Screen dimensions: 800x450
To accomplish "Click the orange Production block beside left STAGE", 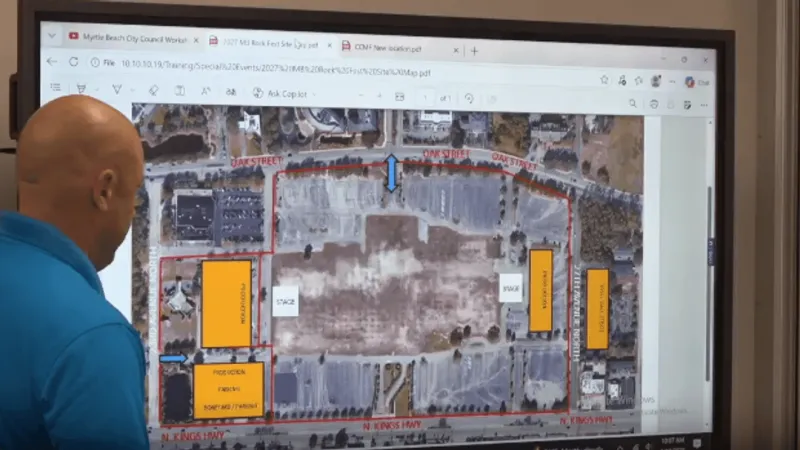I will click(x=227, y=304).
